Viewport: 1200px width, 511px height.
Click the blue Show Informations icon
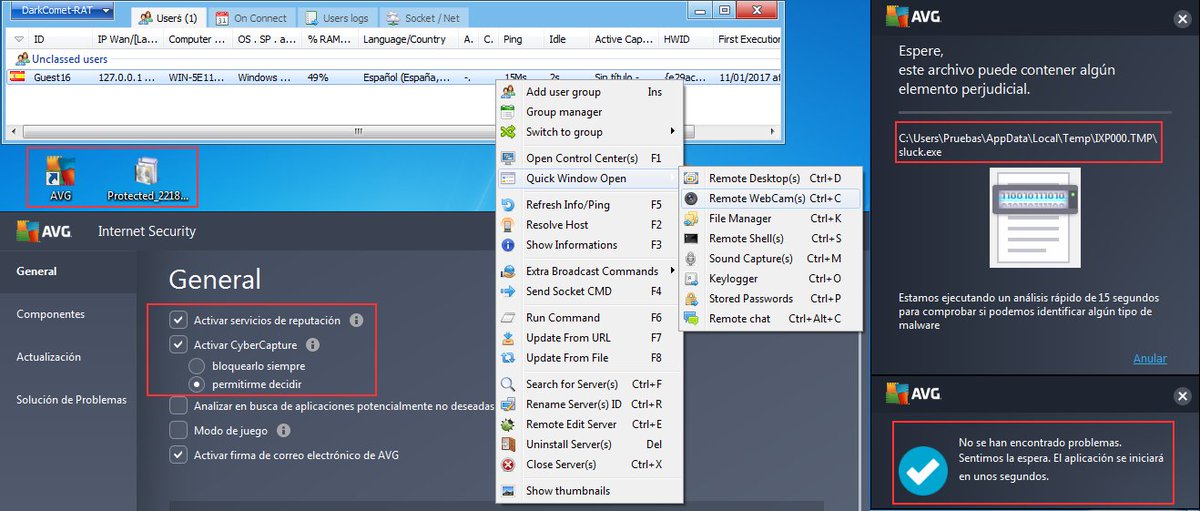(508, 245)
